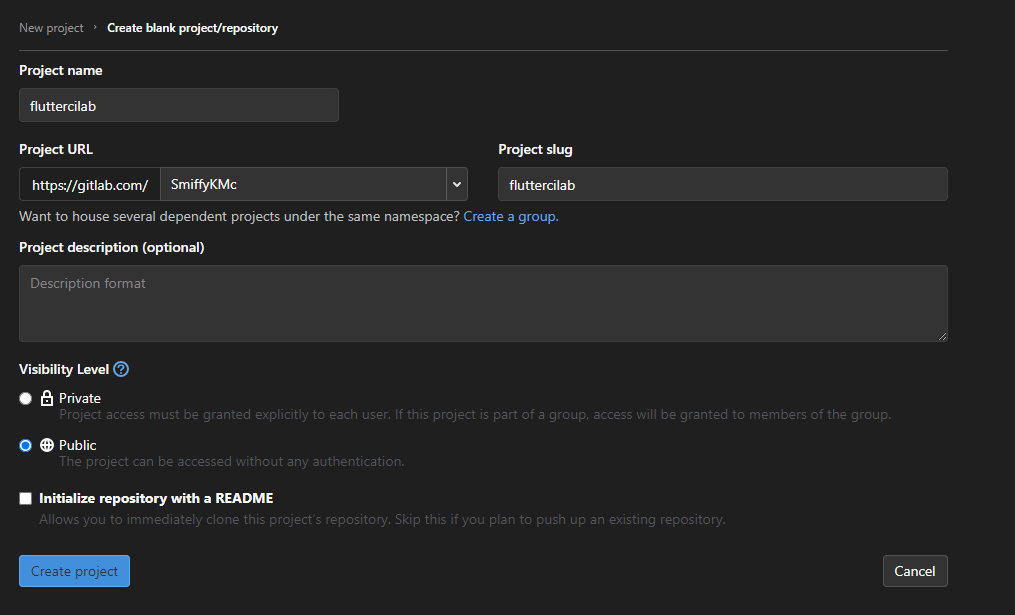This screenshot has width=1015, height=615.
Task: Focus the Project name input field
Action: pos(179,105)
